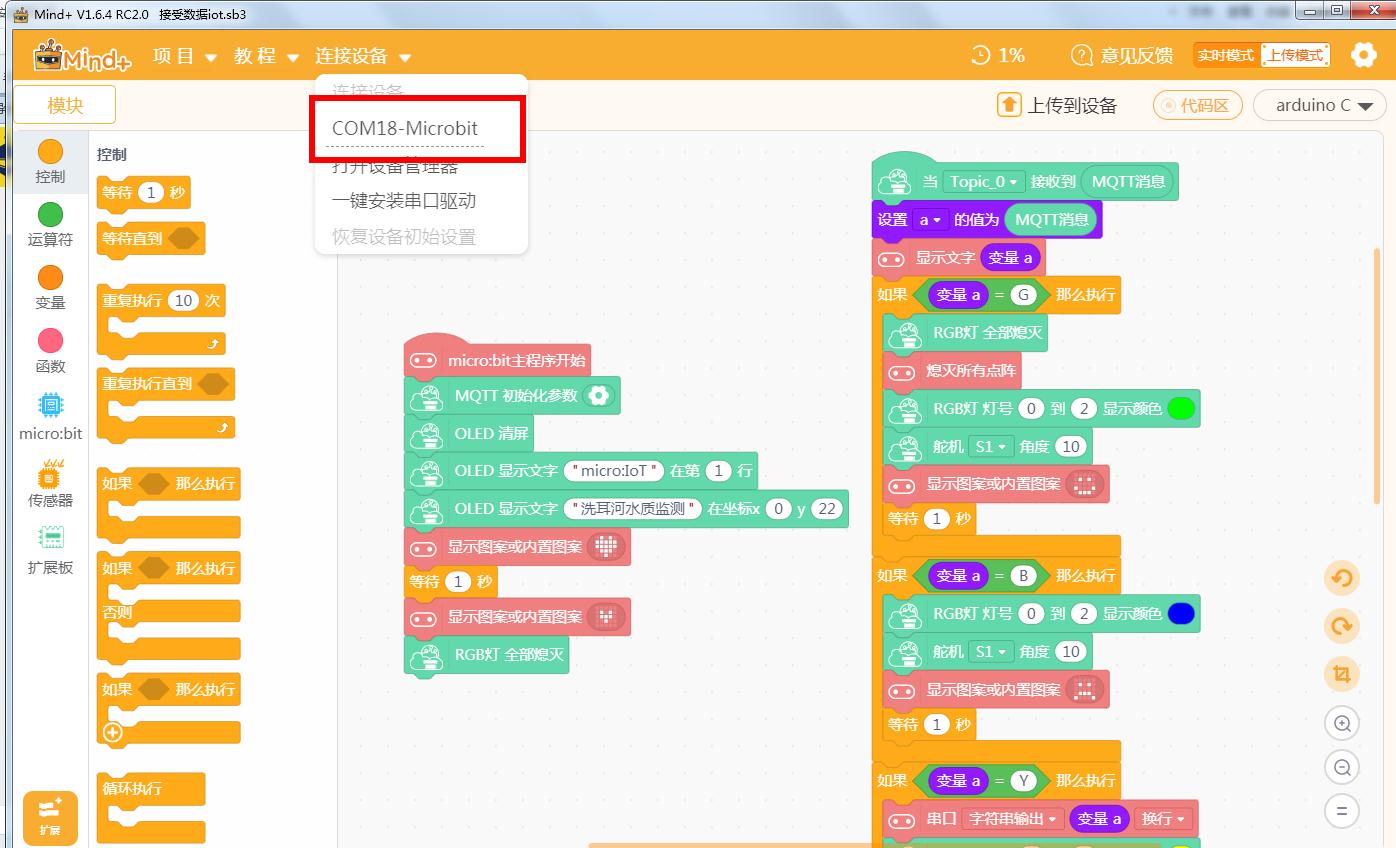Click the 上传到设备 upload button

1057,105
